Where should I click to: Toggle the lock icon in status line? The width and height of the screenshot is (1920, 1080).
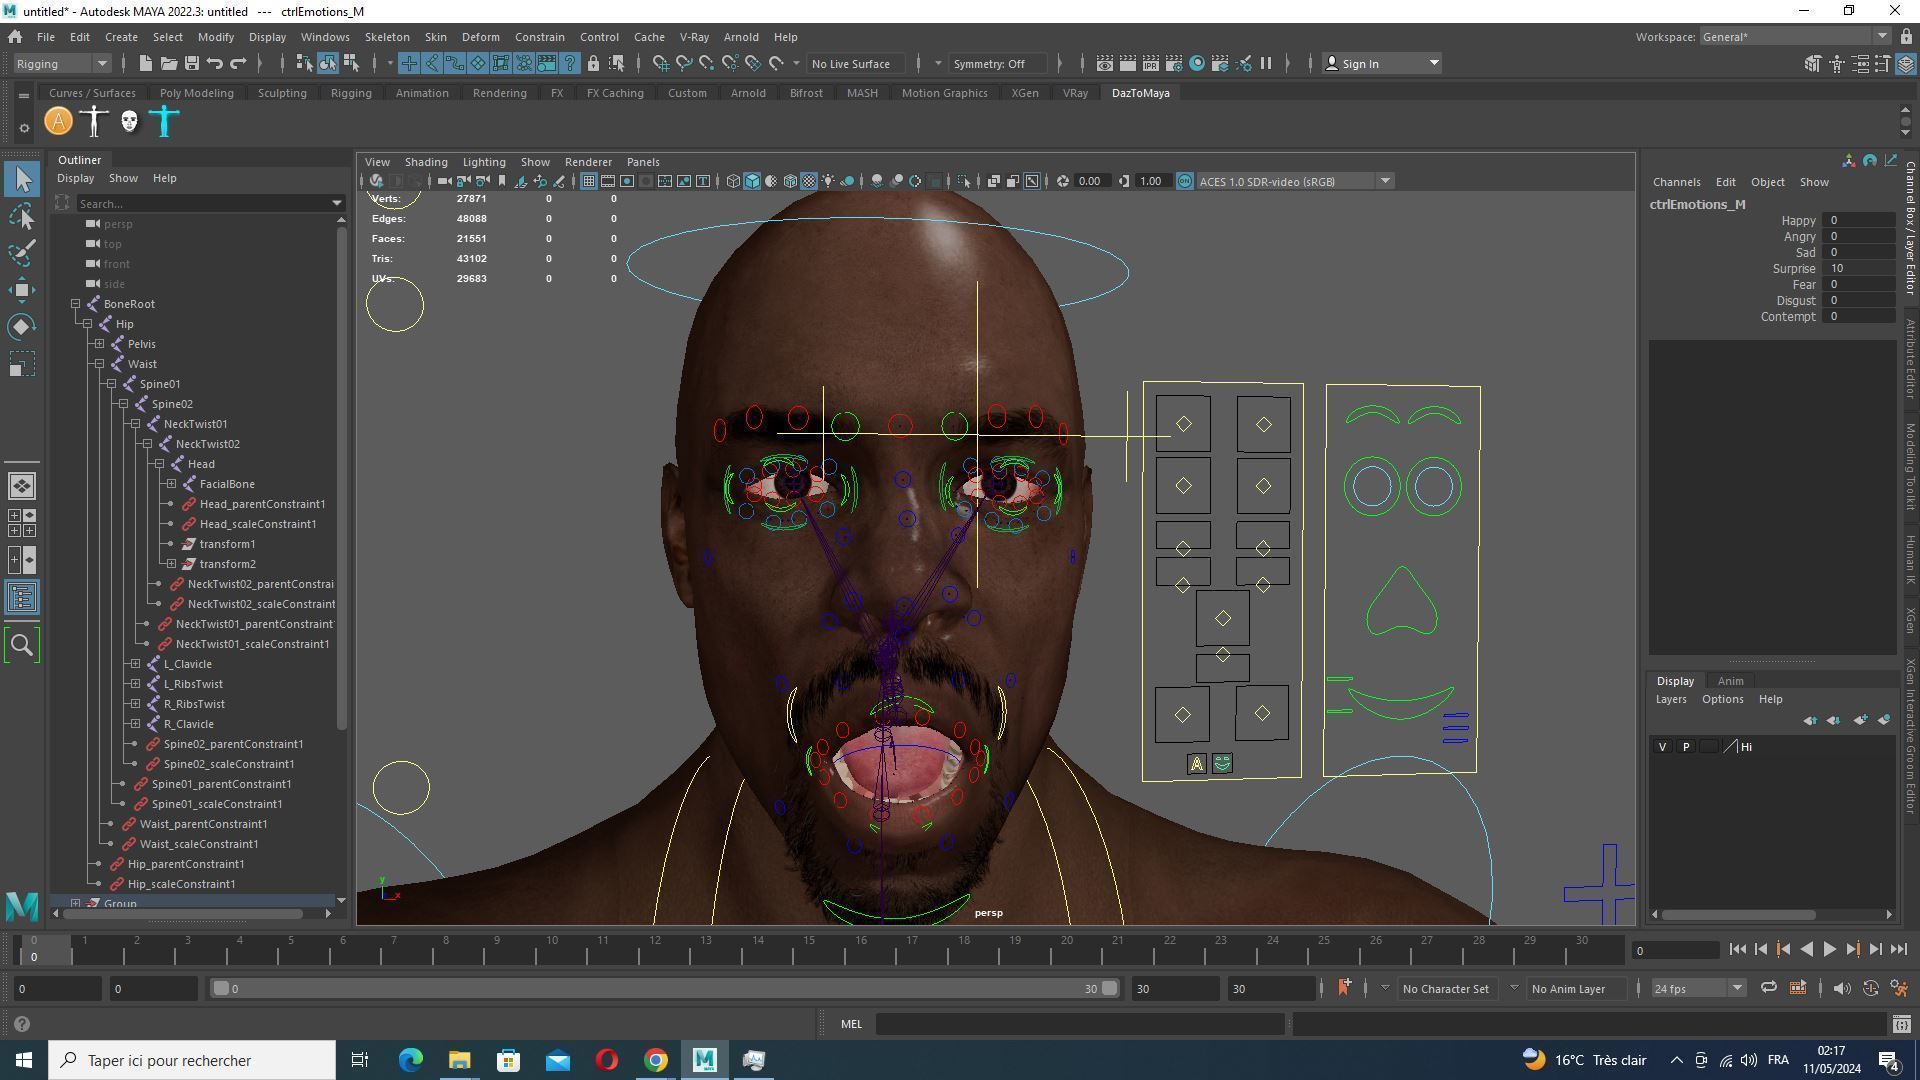(593, 63)
